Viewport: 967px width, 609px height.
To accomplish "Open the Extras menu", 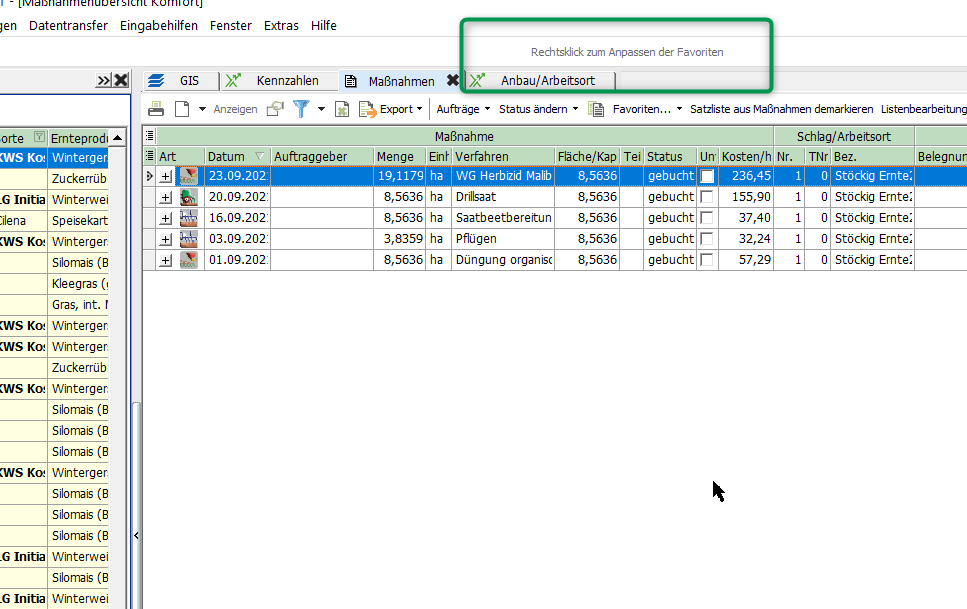I will pos(281,26).
